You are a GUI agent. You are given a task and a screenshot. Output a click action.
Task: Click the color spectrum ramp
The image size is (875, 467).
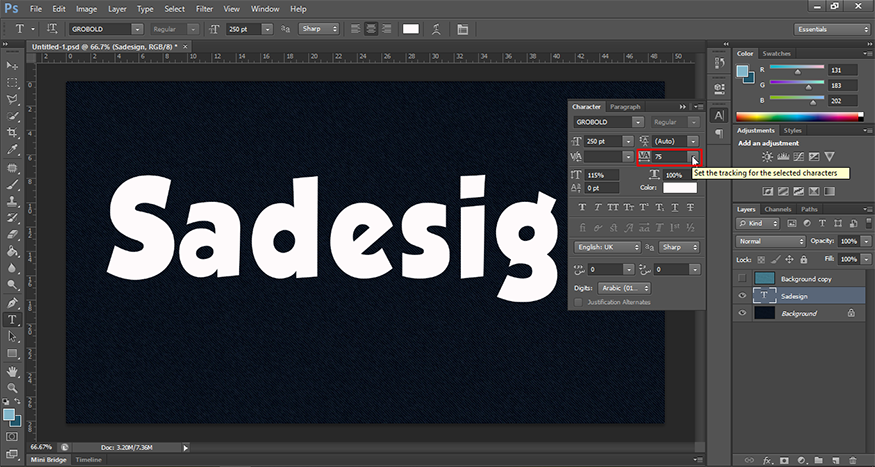(799, 117)
